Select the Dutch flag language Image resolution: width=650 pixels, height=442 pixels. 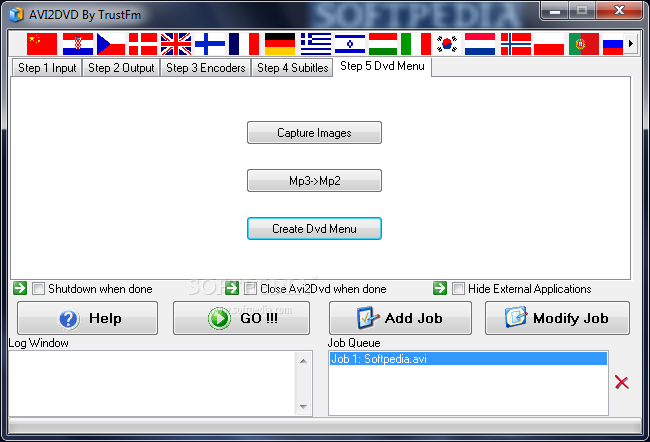(480, 44)
